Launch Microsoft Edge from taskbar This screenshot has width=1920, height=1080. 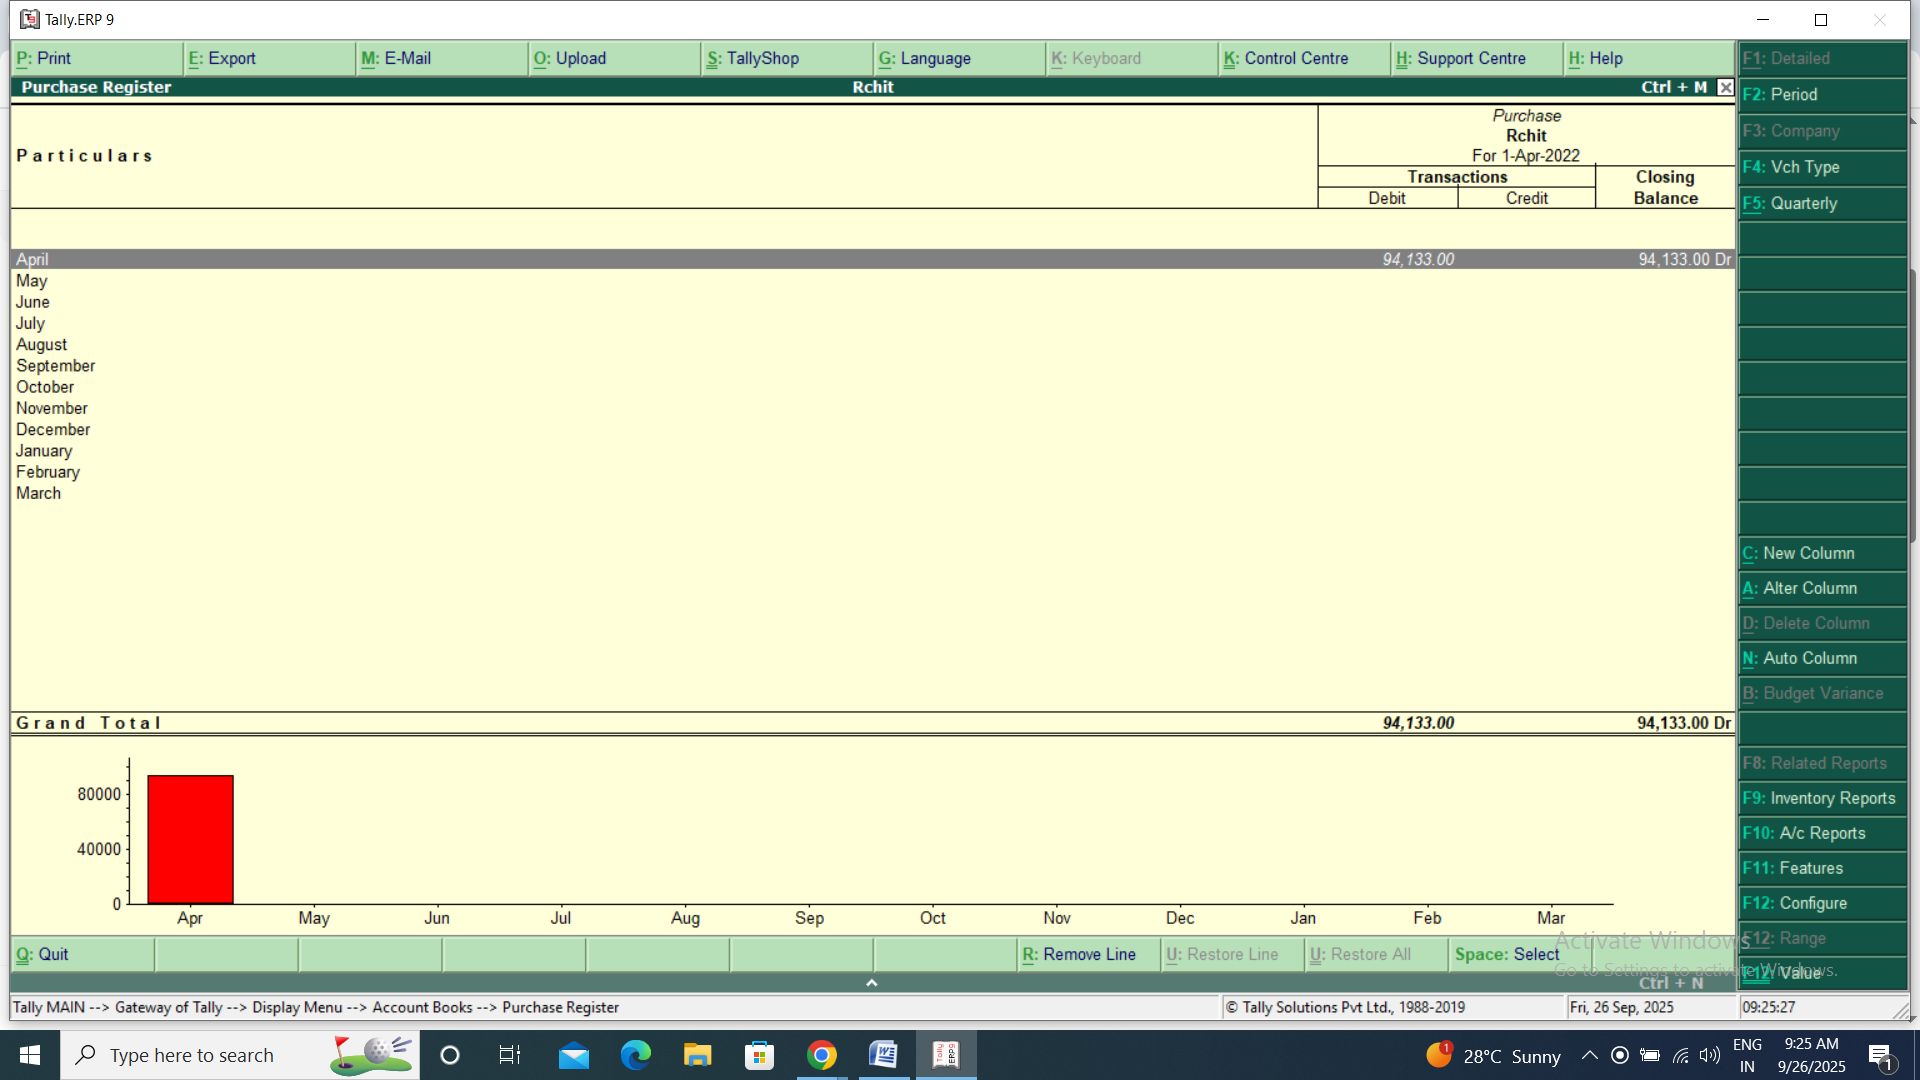click(635, 1055)
